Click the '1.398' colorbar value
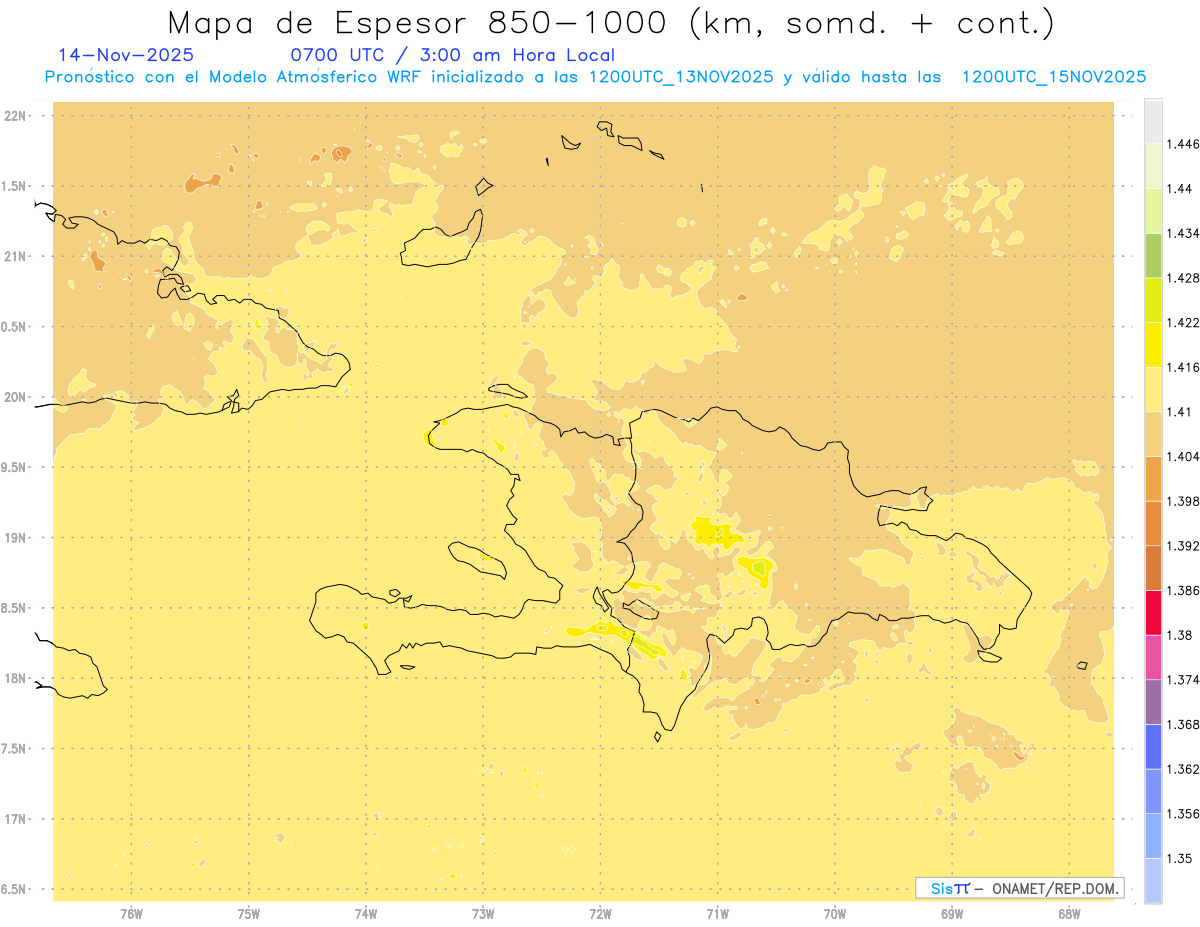The image size is (1200, 927). point(1183,501)
